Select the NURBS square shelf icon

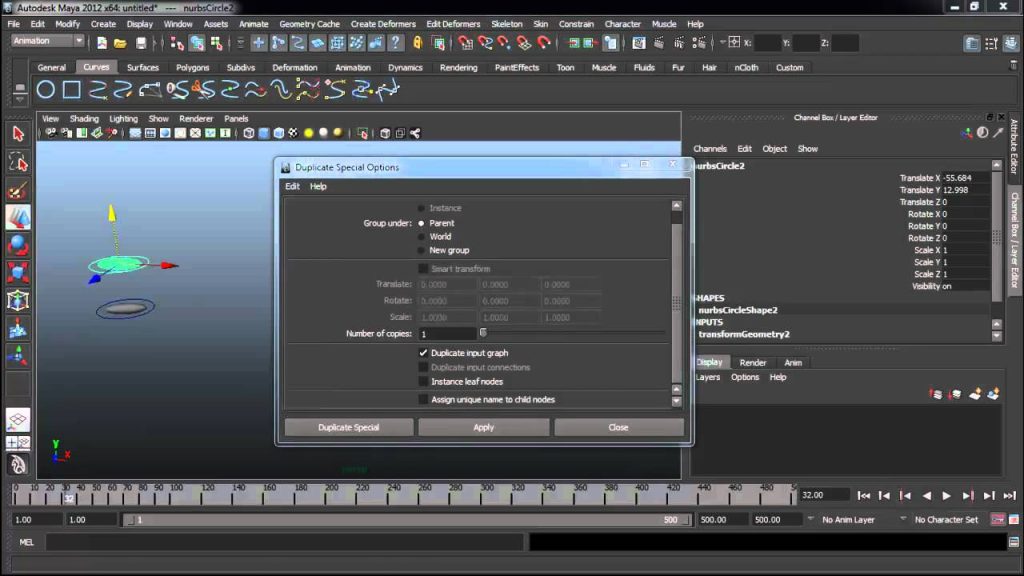pos(72,89)
